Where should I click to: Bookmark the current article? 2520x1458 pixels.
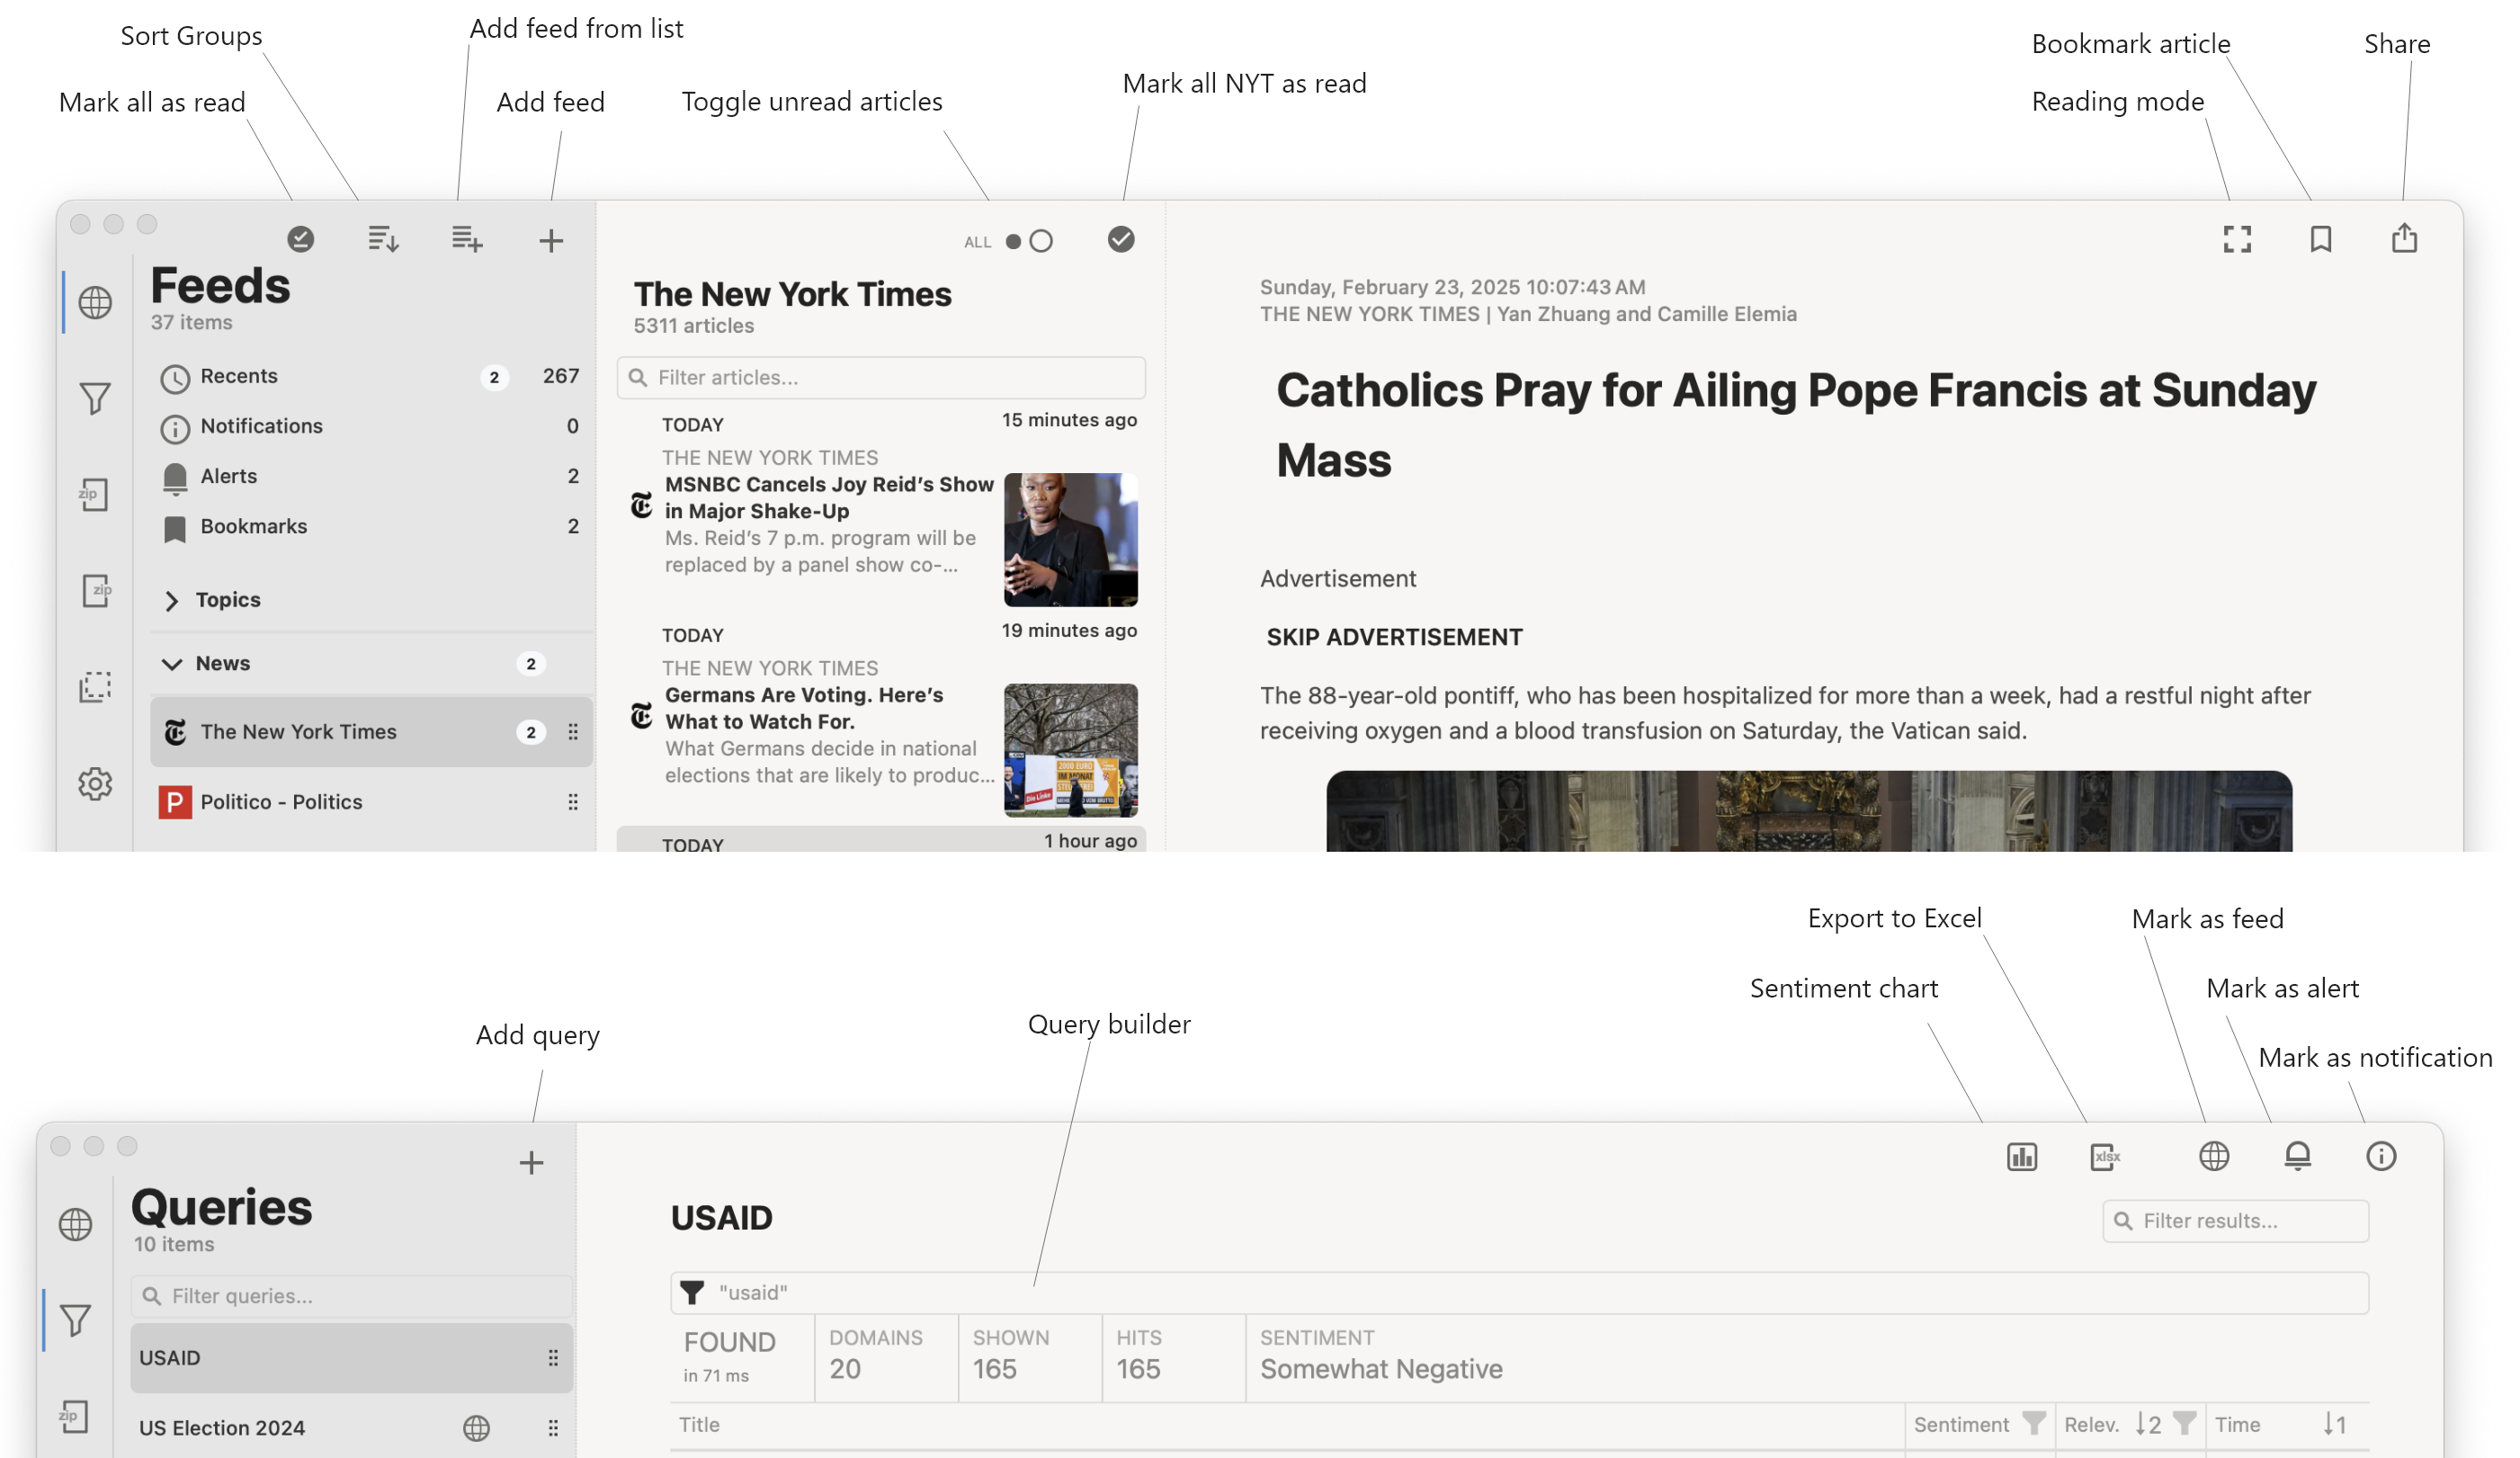[2320, 239]
